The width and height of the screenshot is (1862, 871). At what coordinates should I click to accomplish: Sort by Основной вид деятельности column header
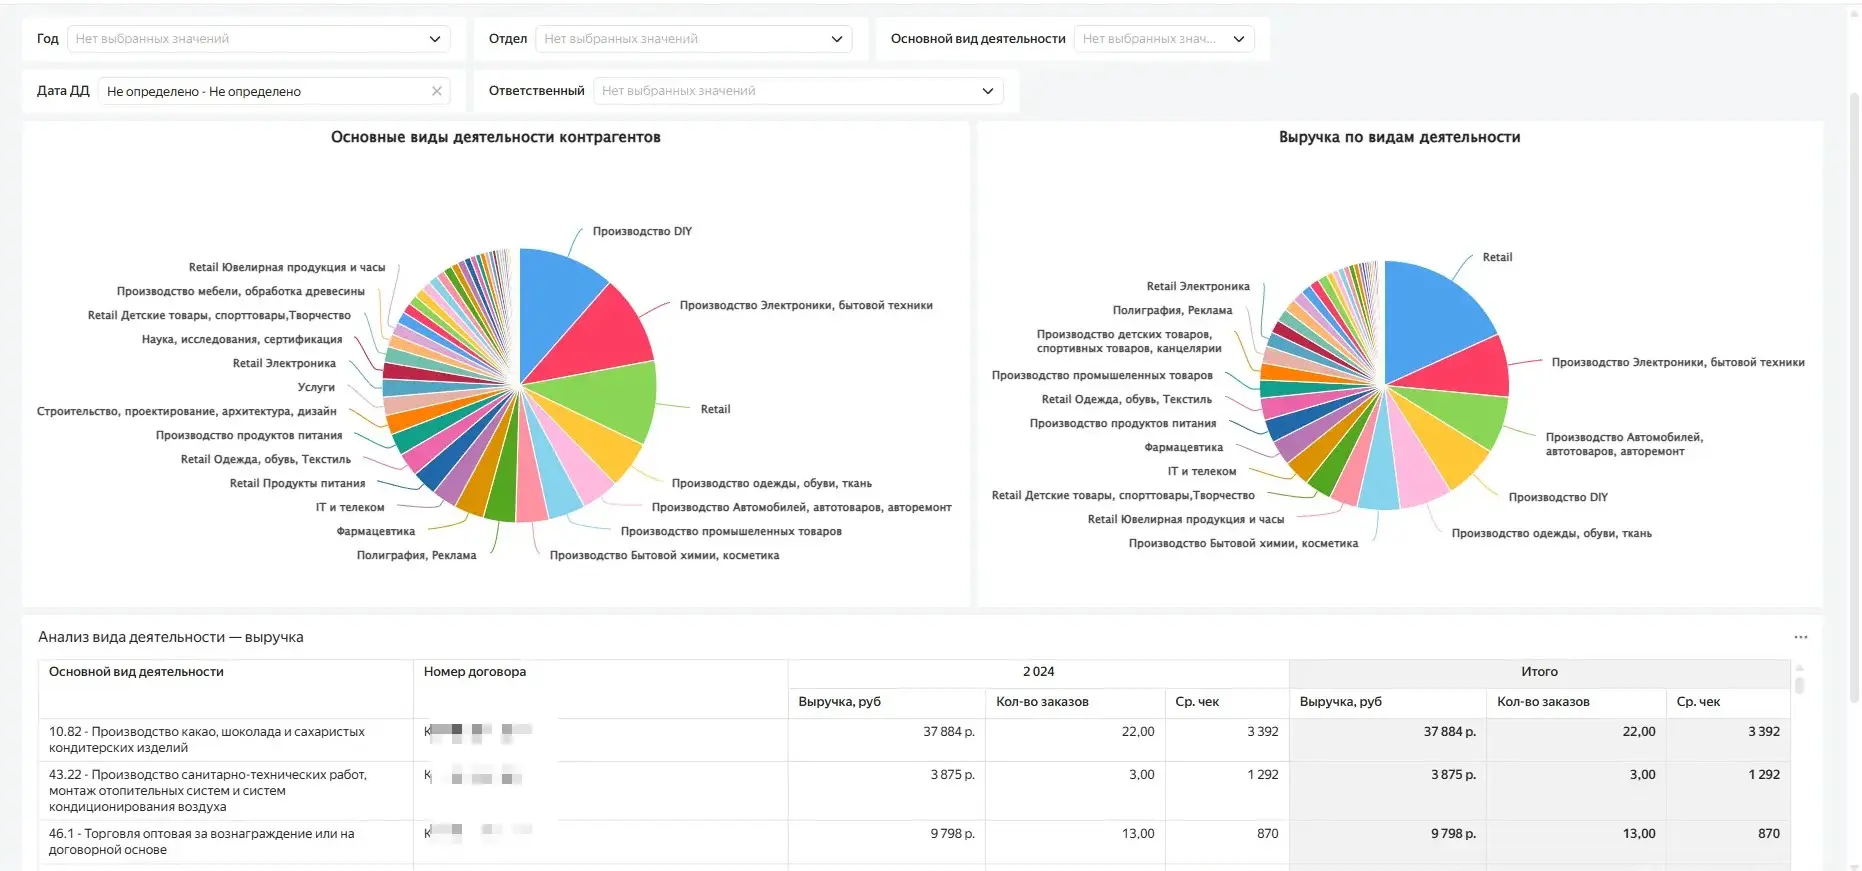click(x=137, y=672)
